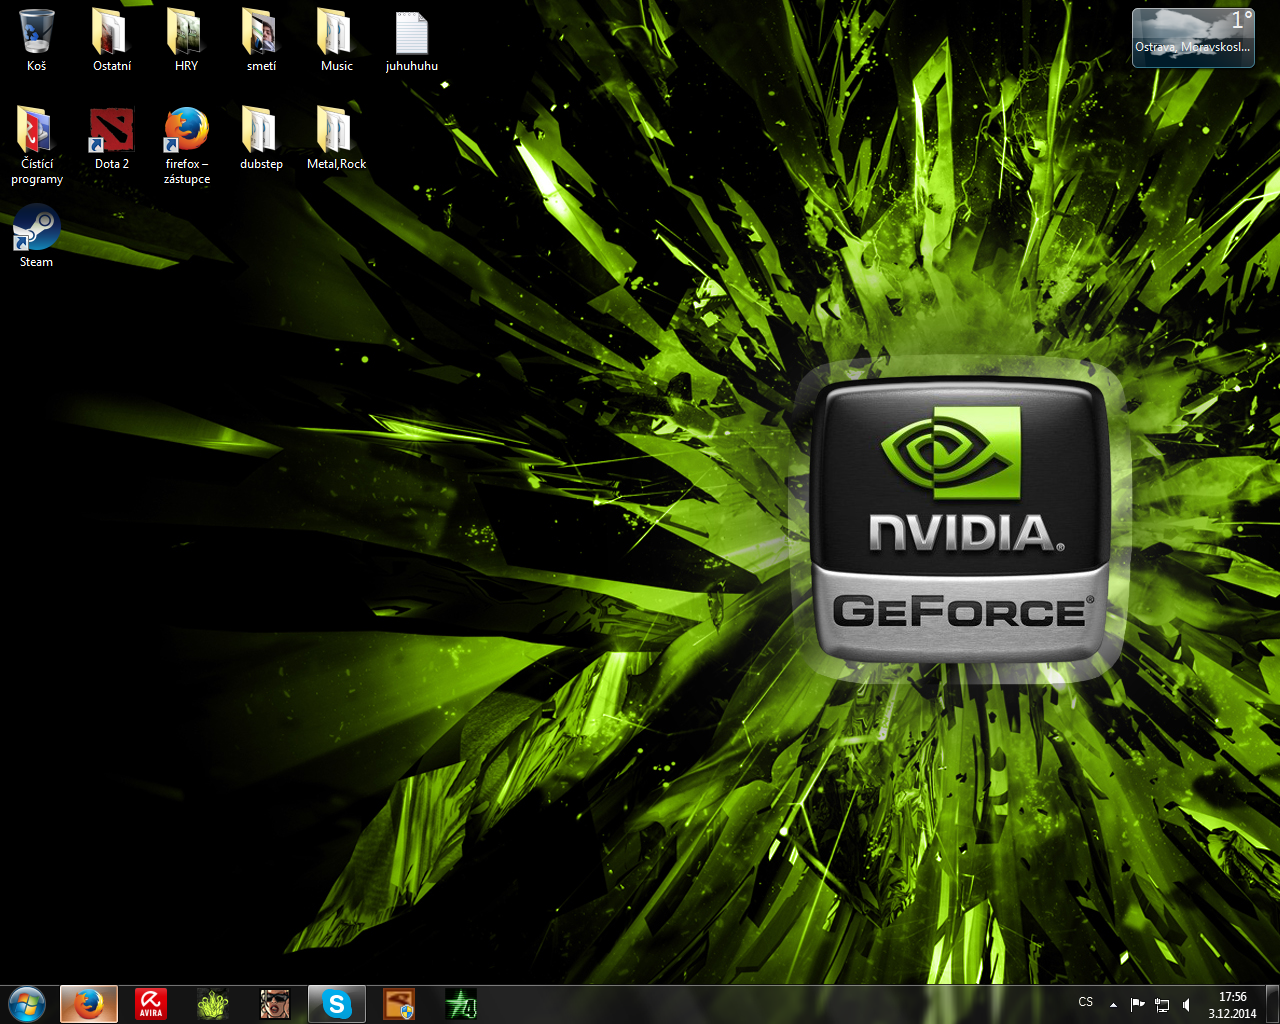Screen dimensions: 1280x1024
Task: Open the sunglasses character taskbar icon
Action: click(275, 1004)
